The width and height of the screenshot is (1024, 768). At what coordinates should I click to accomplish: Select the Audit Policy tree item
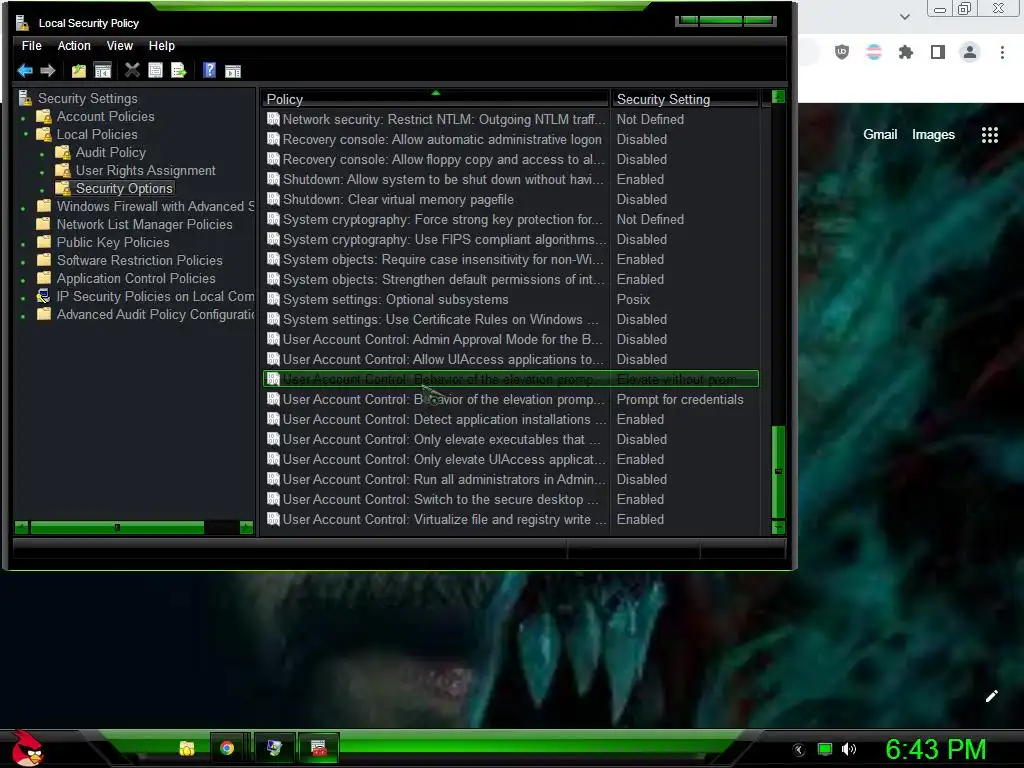pos(110,152)
